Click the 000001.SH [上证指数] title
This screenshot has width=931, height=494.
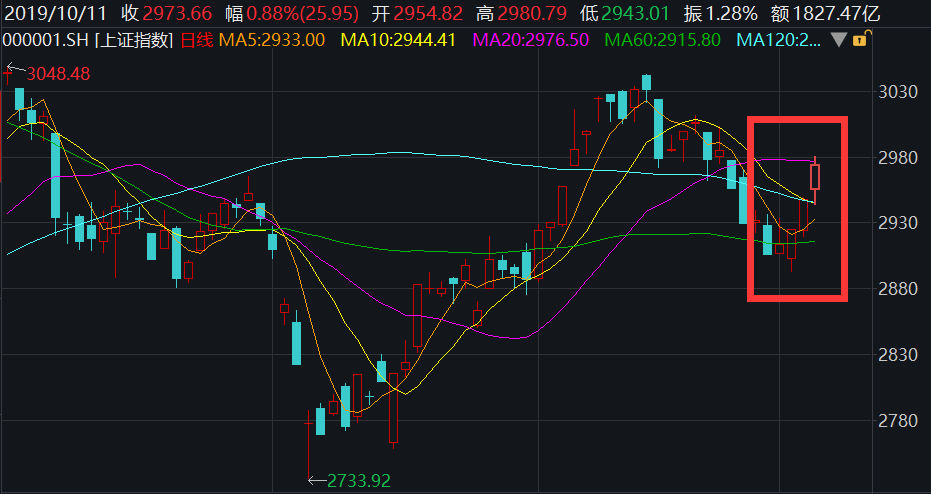tap(88, 40)
